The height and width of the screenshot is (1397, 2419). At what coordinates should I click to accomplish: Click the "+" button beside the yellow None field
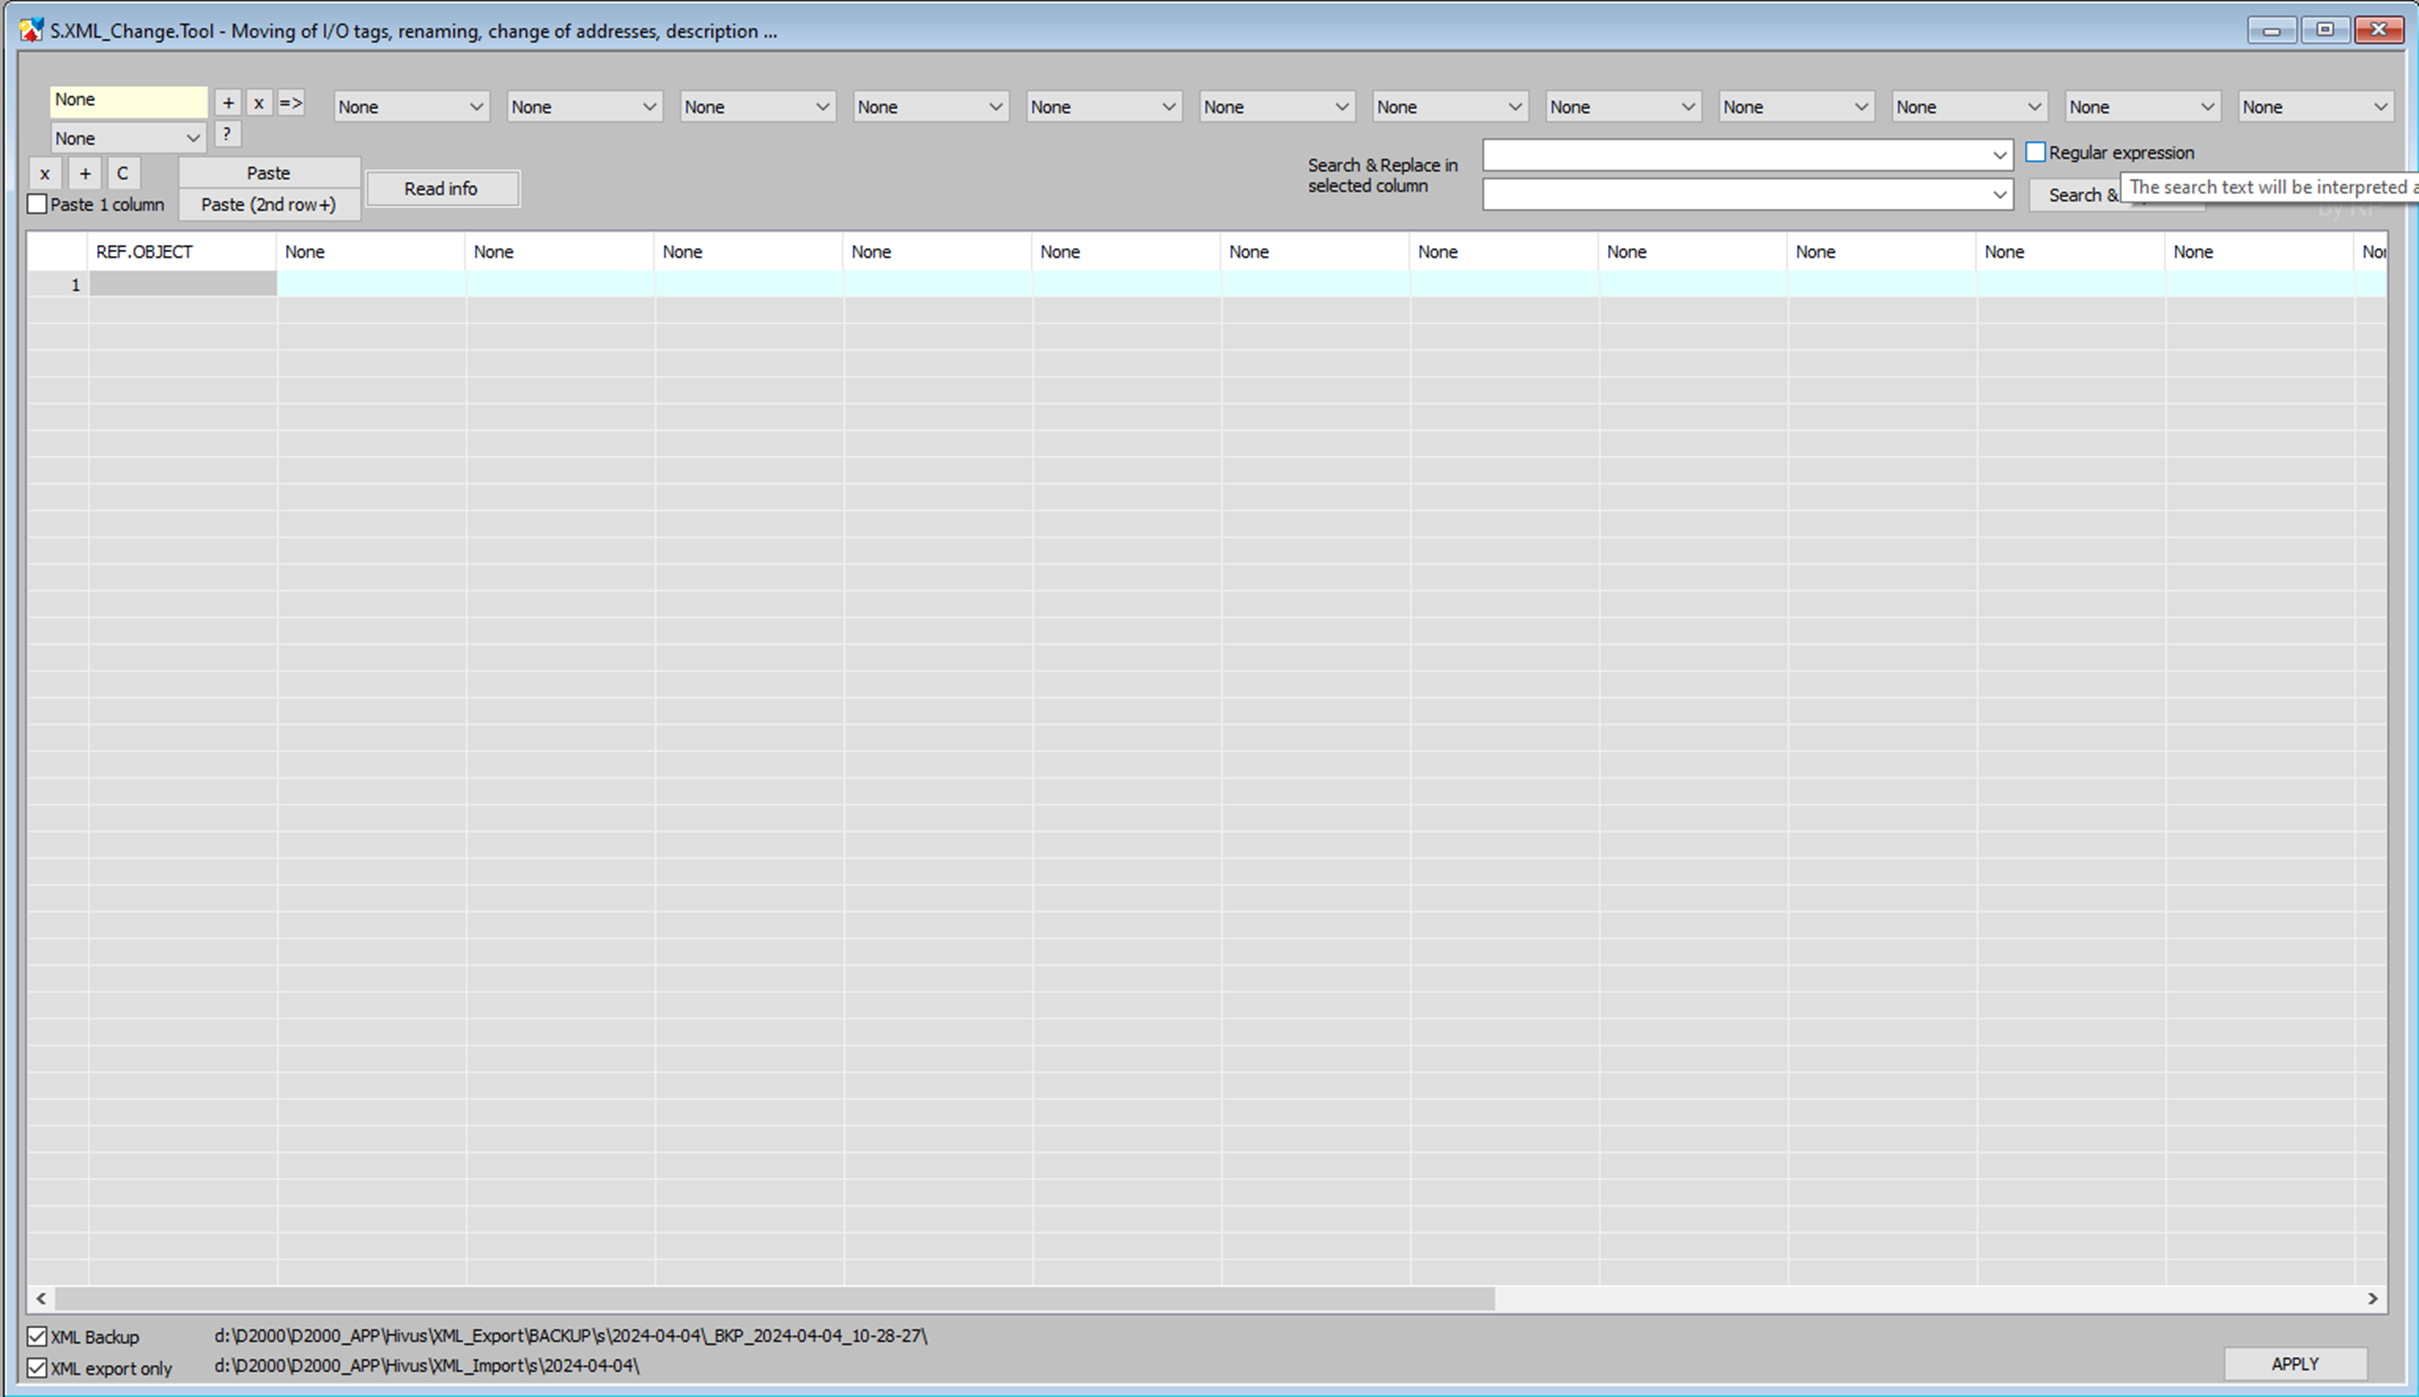click(x=228, y=103)
